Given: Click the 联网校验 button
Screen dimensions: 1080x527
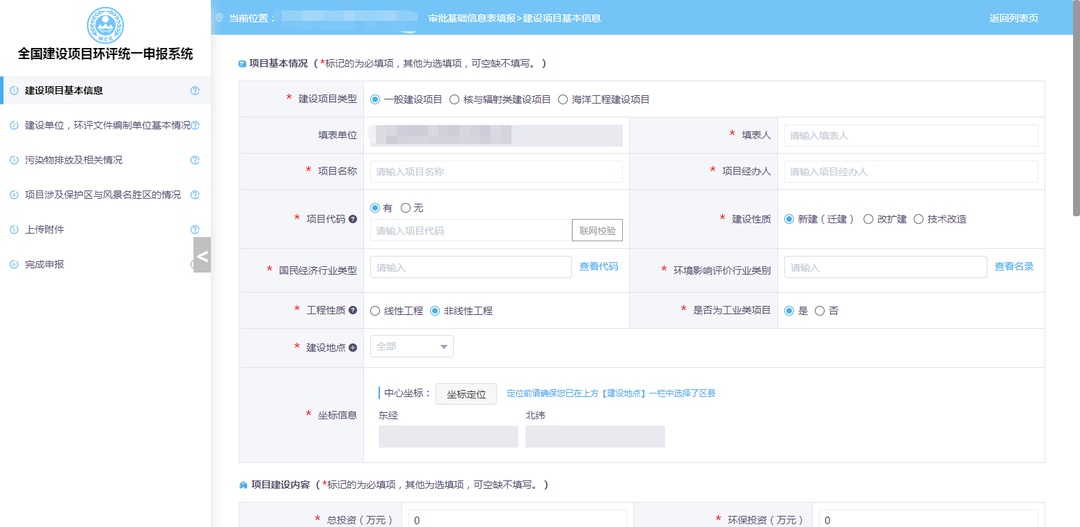Looking at the screenshot, I should point(597,230).
